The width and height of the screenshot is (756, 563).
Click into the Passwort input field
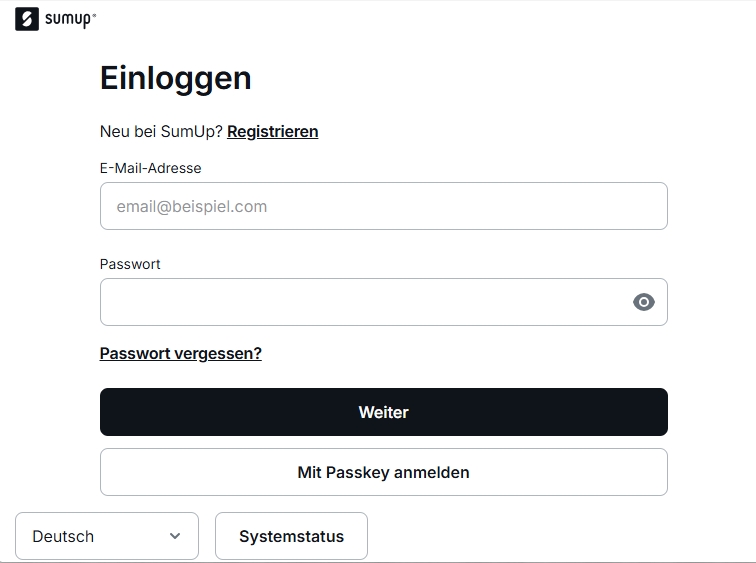tap(360, 302)
